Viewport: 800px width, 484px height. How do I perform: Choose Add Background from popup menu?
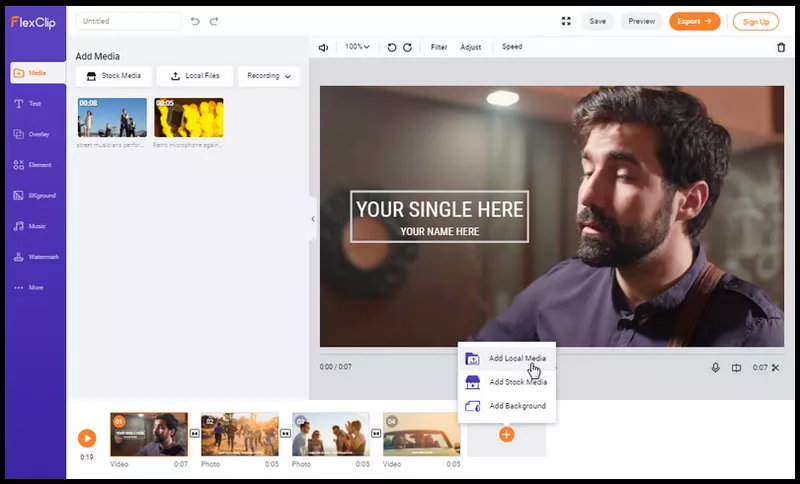507,406
